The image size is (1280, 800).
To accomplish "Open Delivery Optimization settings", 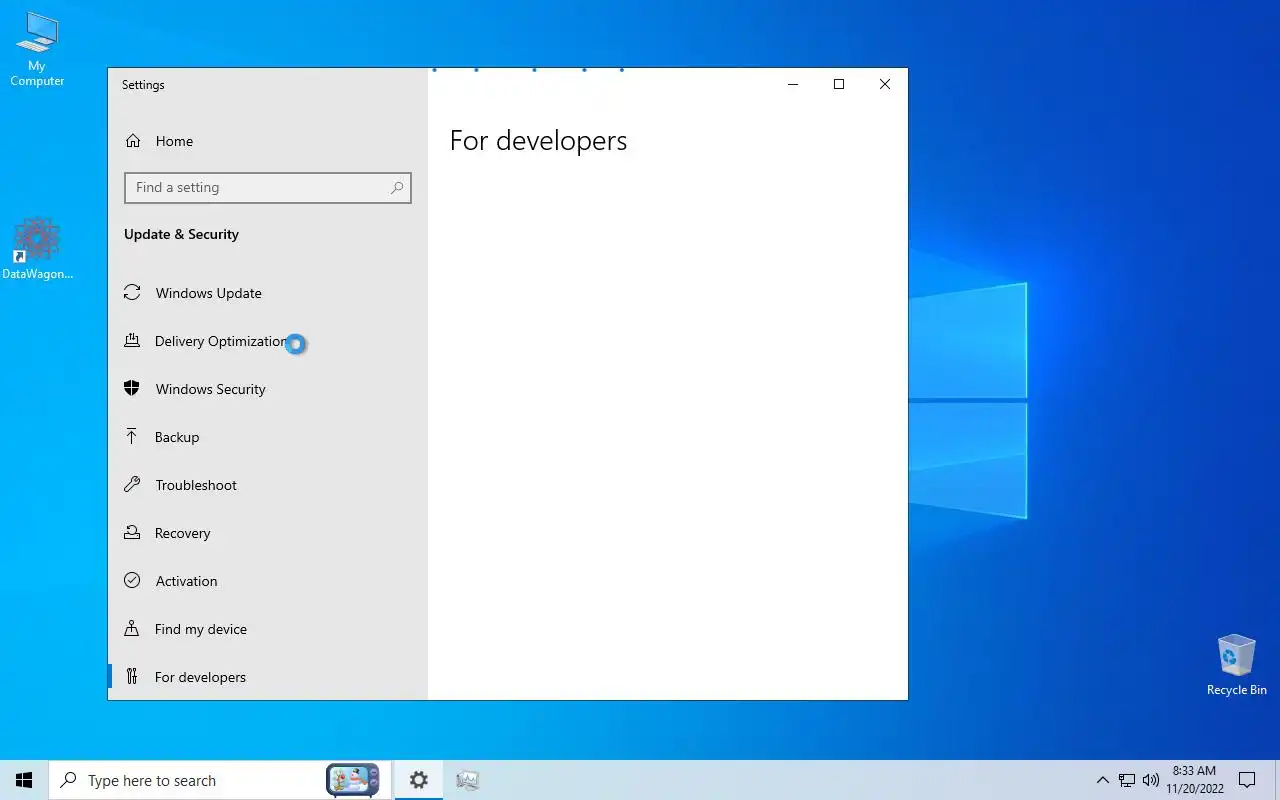I will [268, 341].
